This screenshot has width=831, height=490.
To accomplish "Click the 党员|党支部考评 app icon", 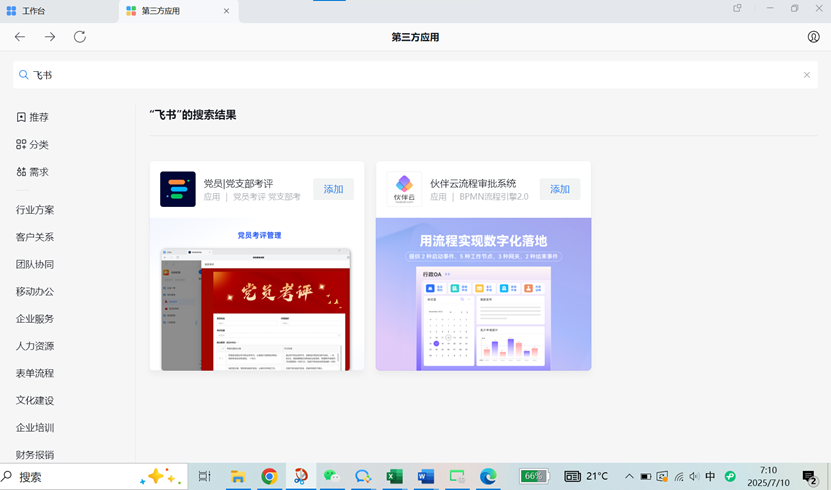I will coord(178,189).
